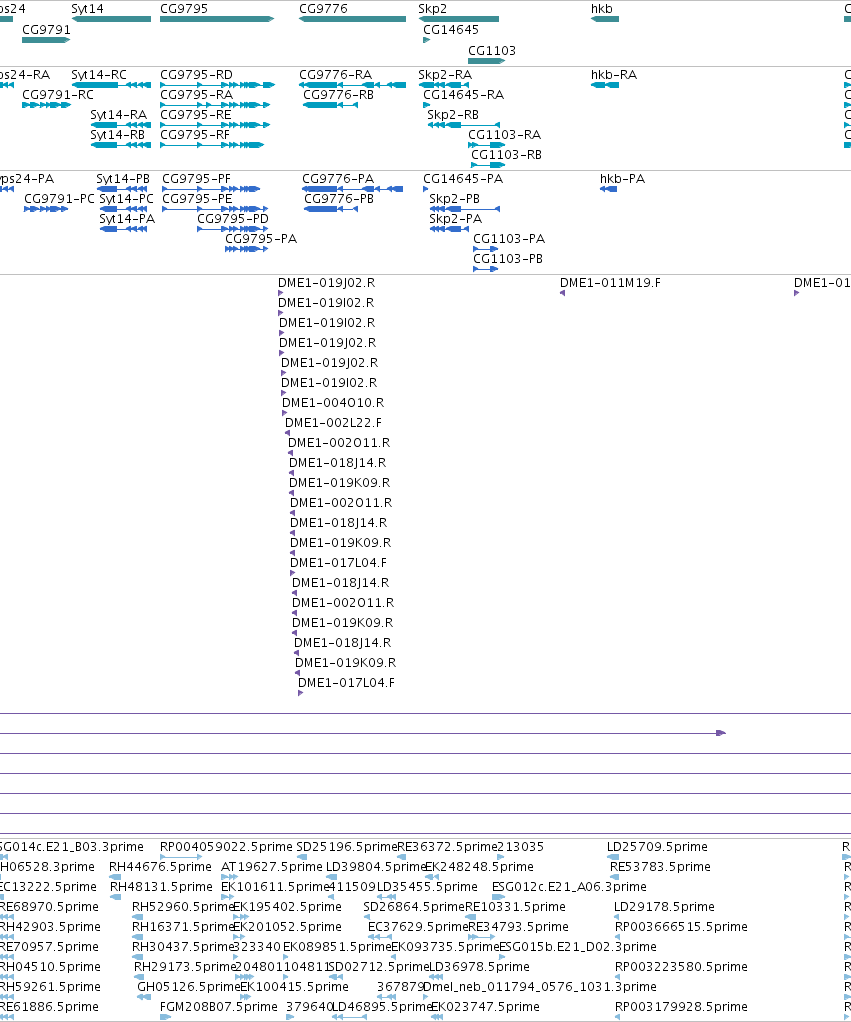Click the CG14645-PA protein label
851x1022 pixels.
(x=463, y=179)
